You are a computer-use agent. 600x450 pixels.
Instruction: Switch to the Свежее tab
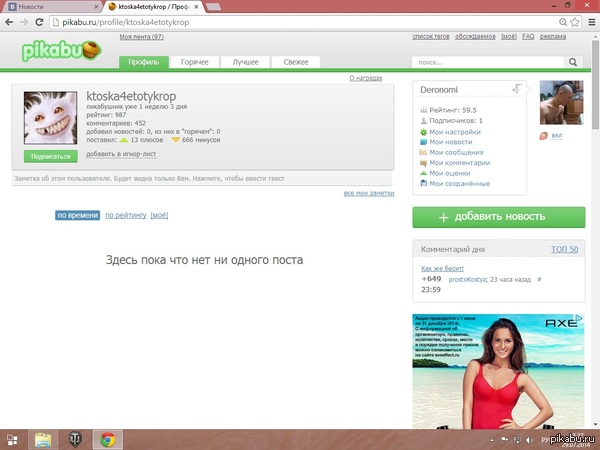click(x=295, y=62)
